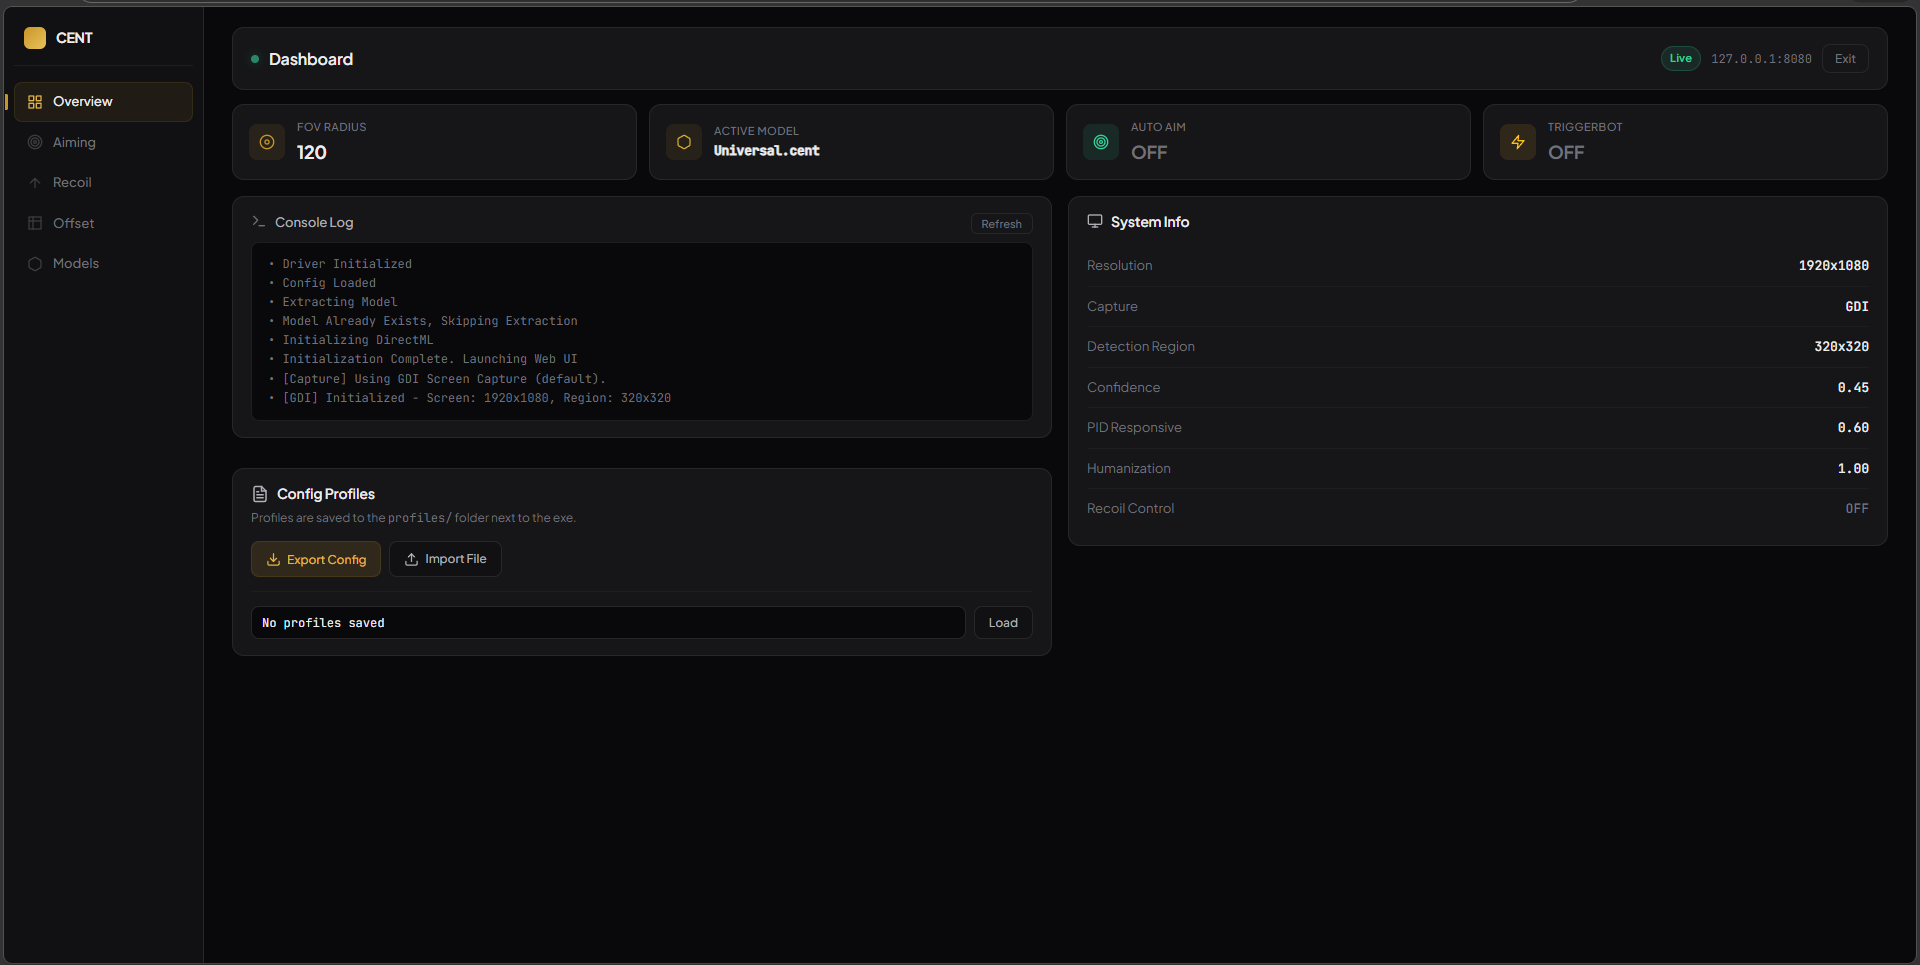Viewport: 1920px width, 965px height.
Task: Click the Auto Aim green target icon
Action: point(1101,142)
